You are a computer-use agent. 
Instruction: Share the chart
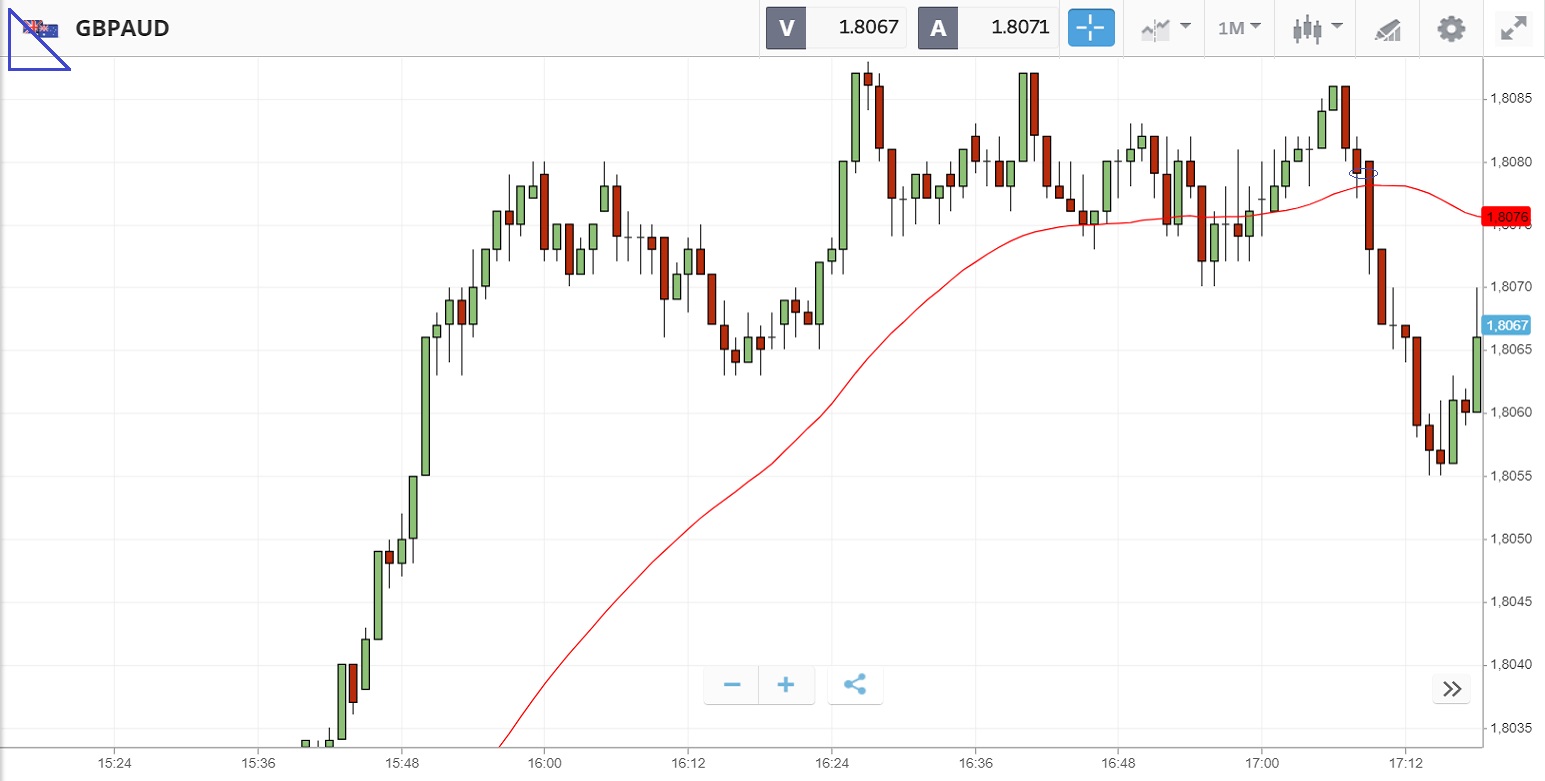point(855,685)
